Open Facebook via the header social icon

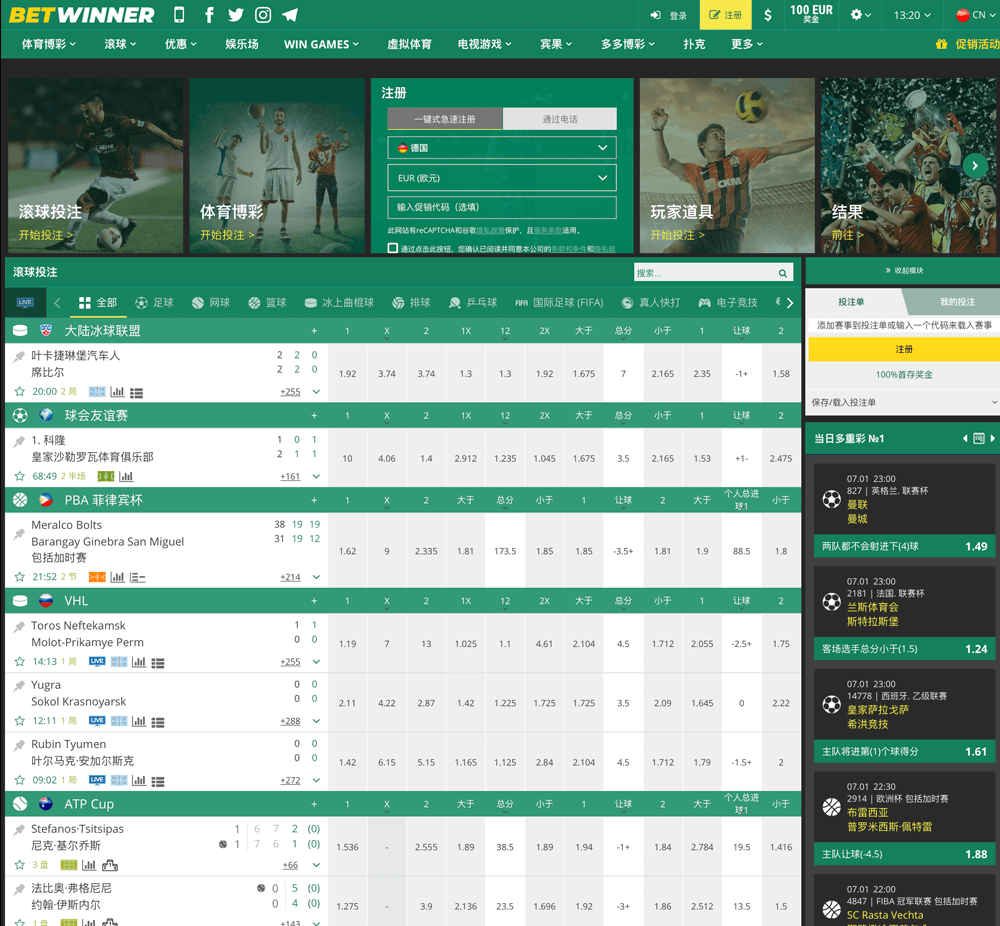point(209,15)
